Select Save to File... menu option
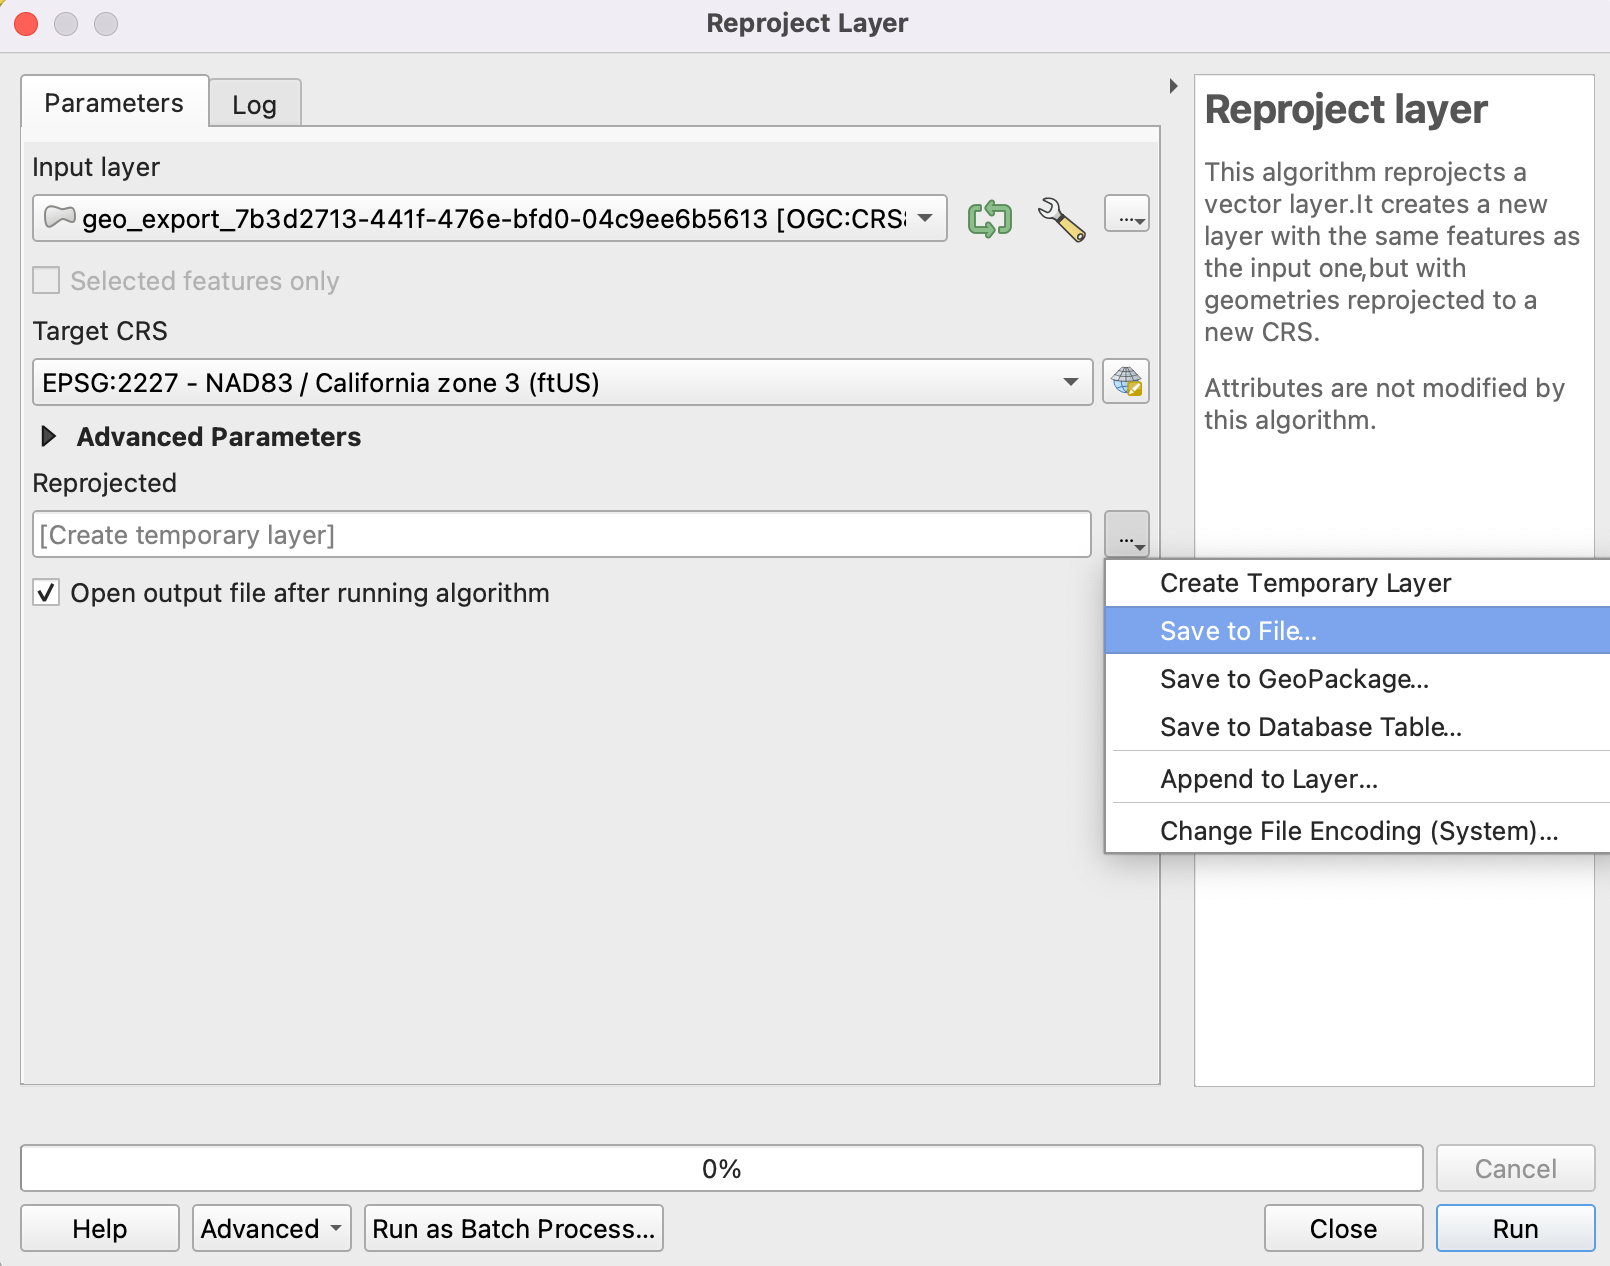The height and width of the screenshot is (1266, 1610). point(1238,631)
